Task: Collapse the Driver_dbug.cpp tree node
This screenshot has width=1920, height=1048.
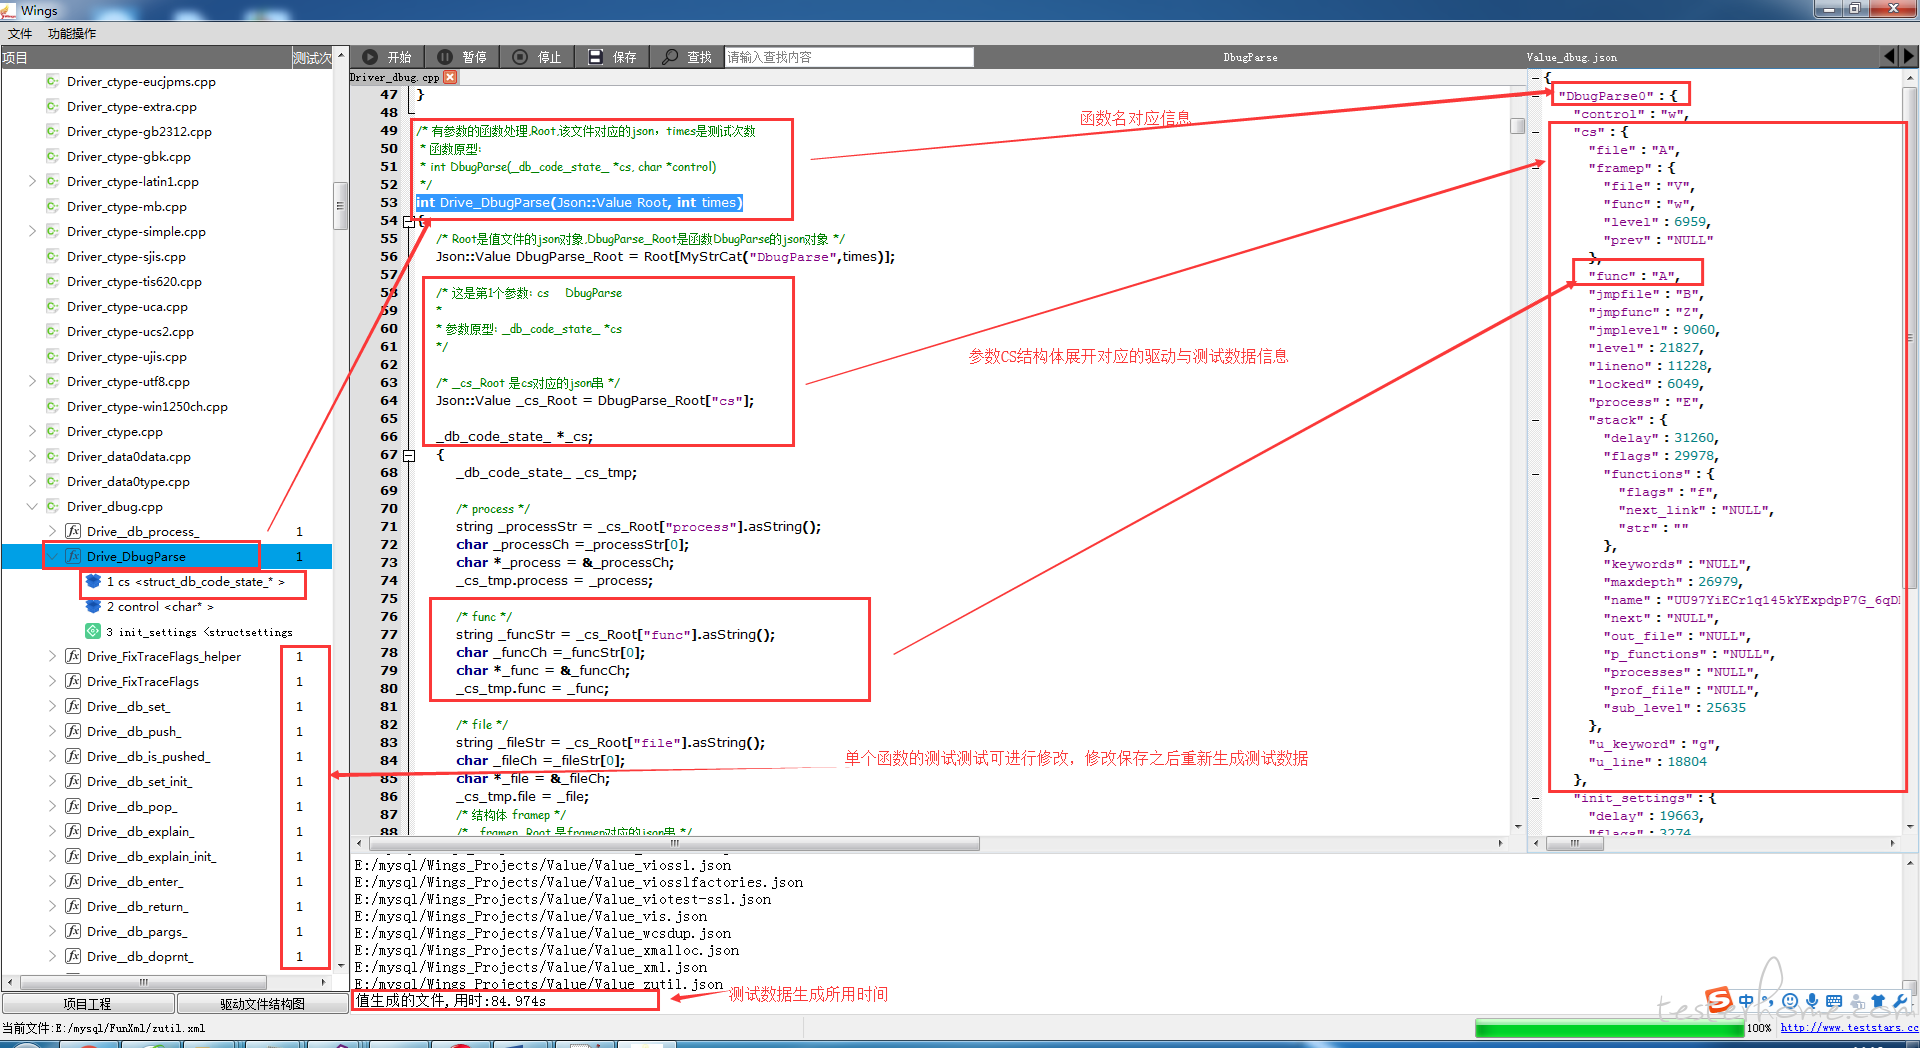Action: (x=32, y=506)
